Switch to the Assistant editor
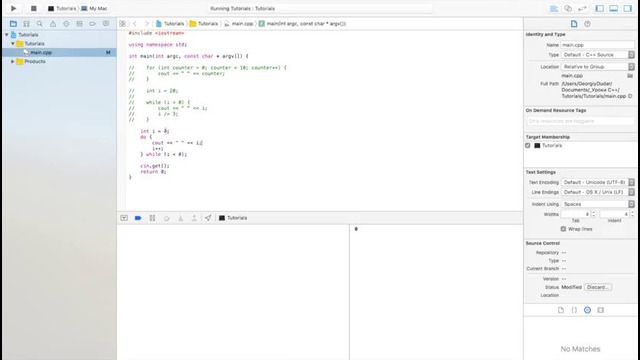The height and width of the screenshot is (360, 640). tap(568, 8)
